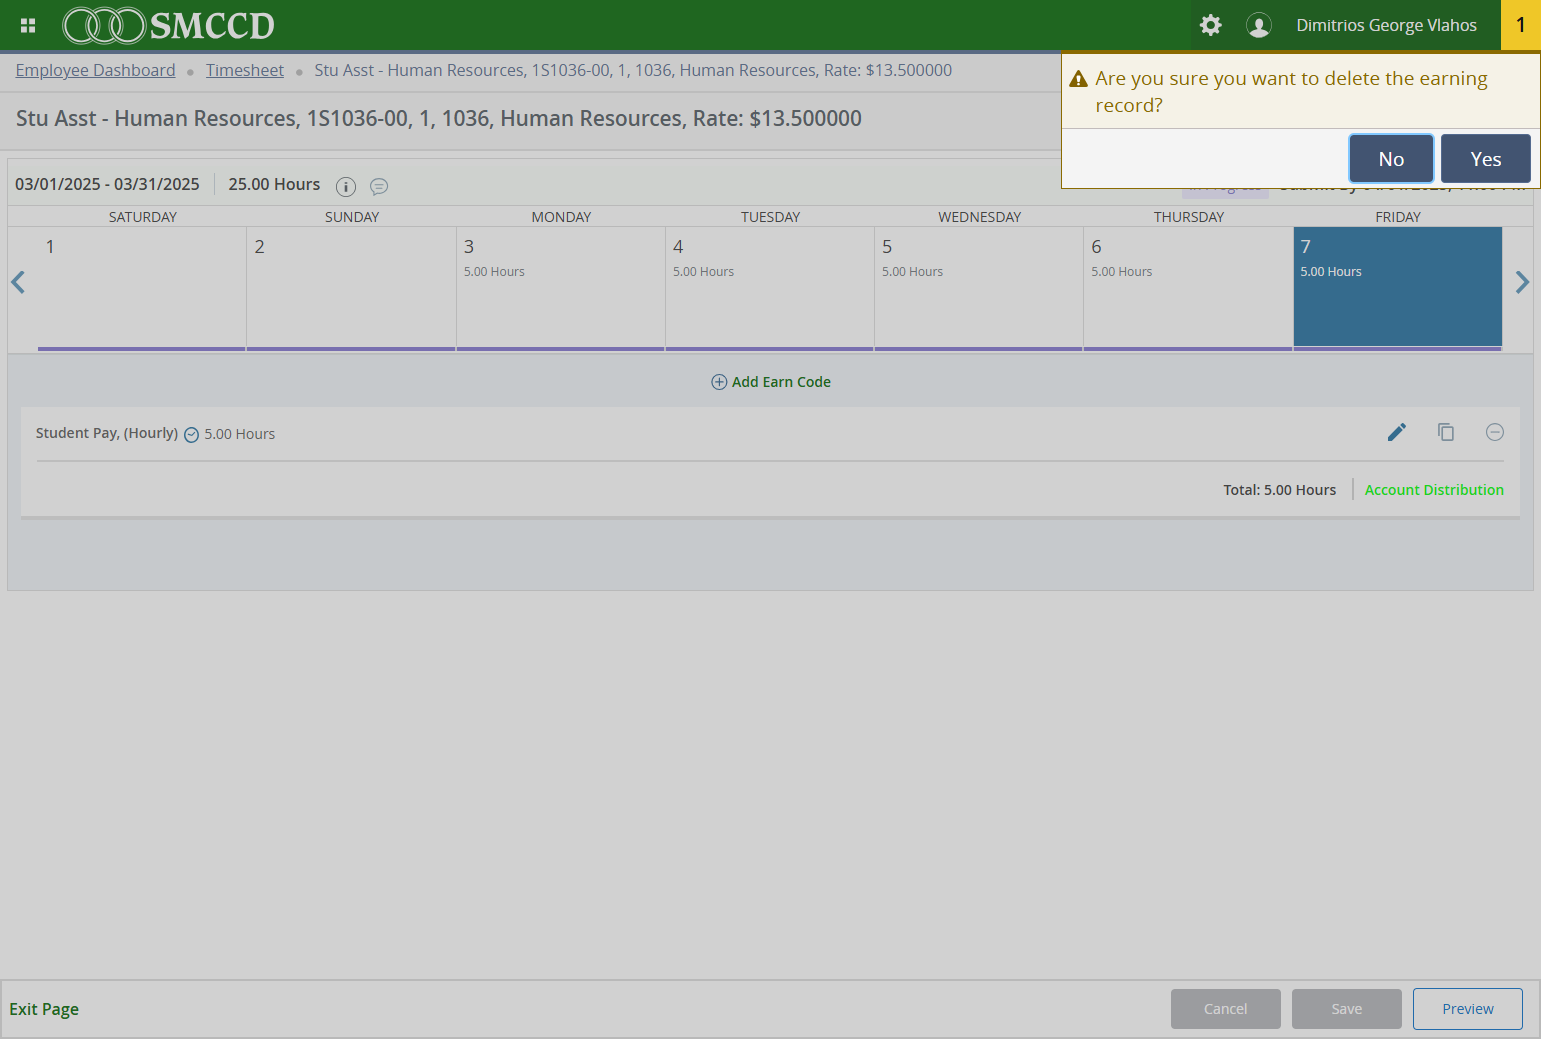Select Wednesday the 5th day cell
Image resolution: width=1541 pixels, height=1039 pixels.
[979, 288]
